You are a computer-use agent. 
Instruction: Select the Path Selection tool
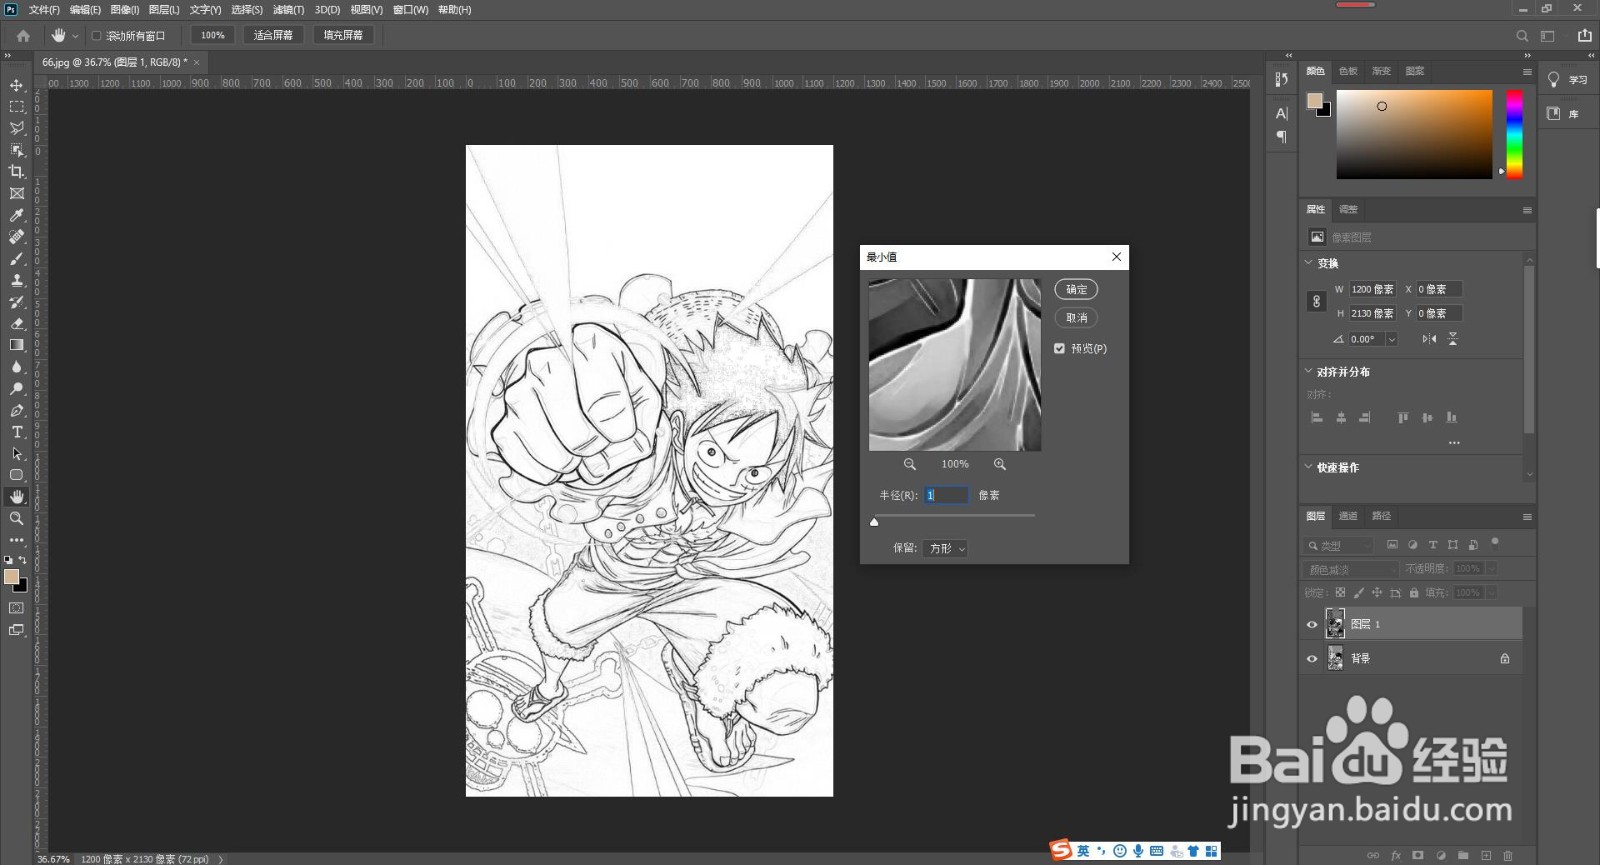coord(17,454)
